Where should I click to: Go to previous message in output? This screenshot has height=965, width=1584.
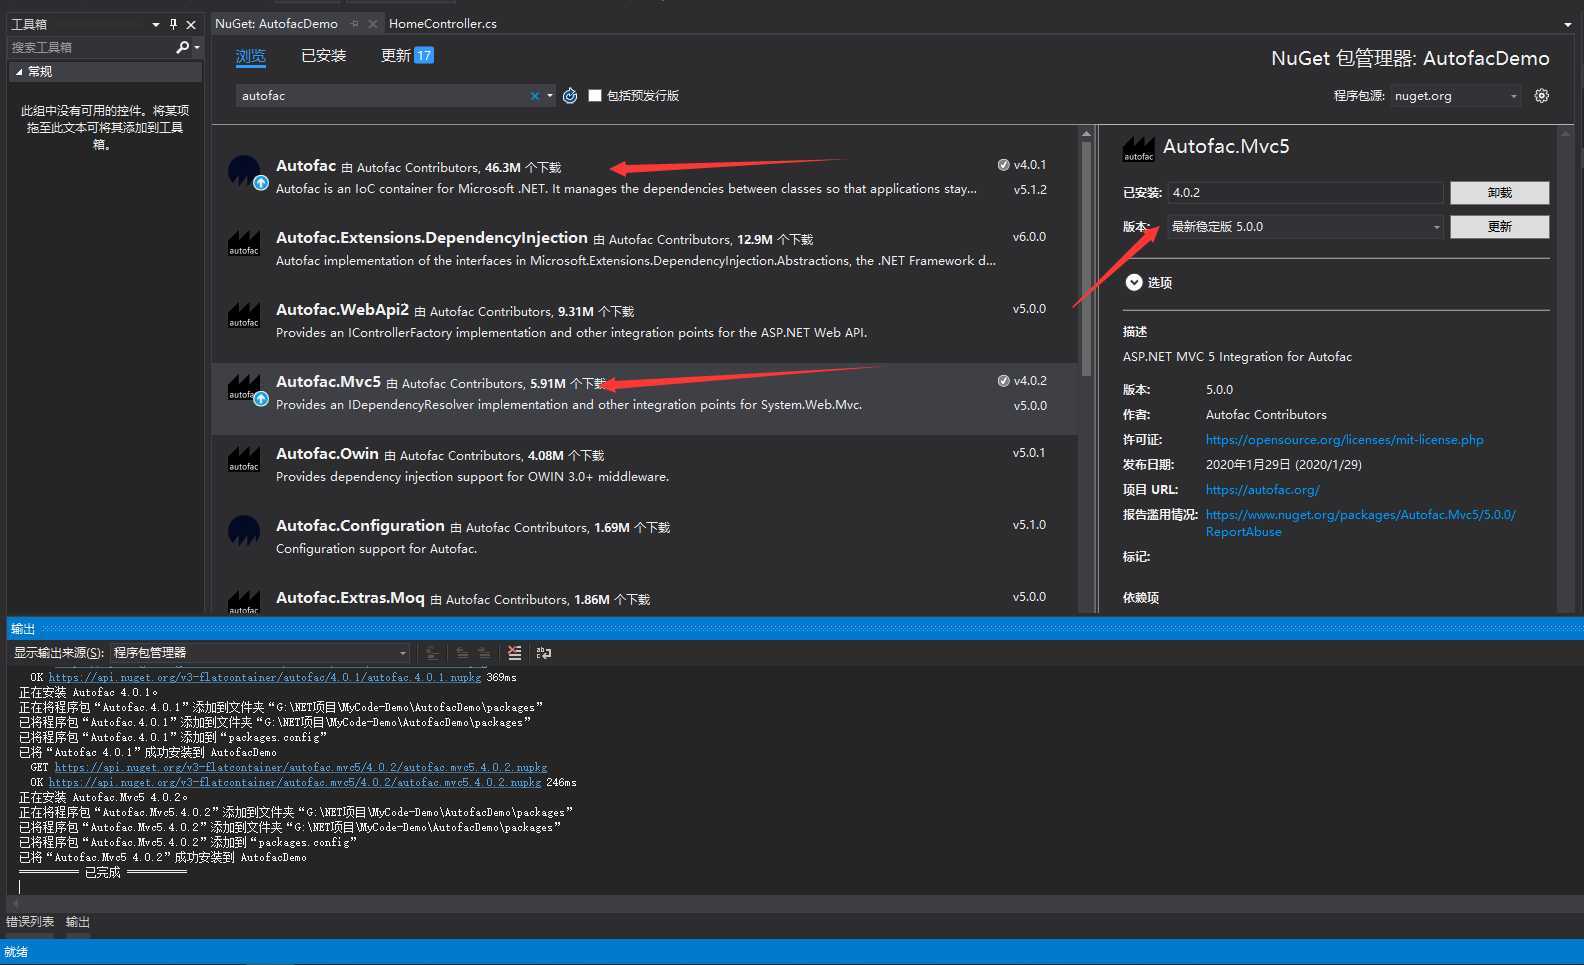coord(462,653)
